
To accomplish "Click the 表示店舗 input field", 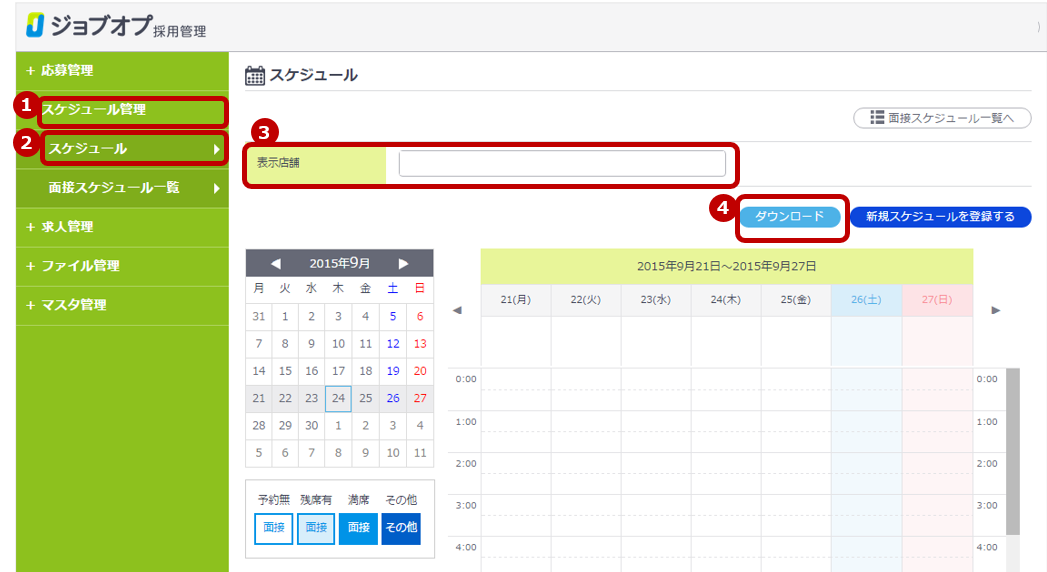I will pos(562,164).
